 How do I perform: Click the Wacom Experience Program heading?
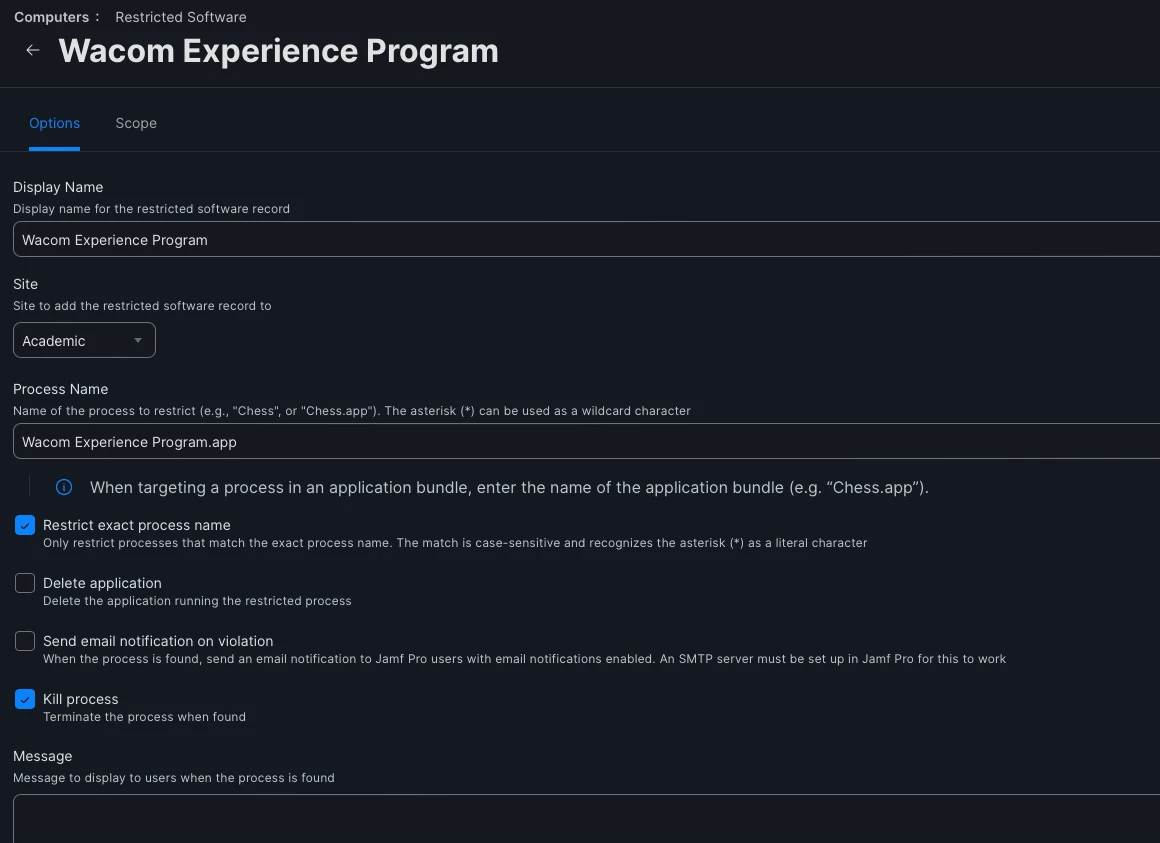click(x=279, y=51)
